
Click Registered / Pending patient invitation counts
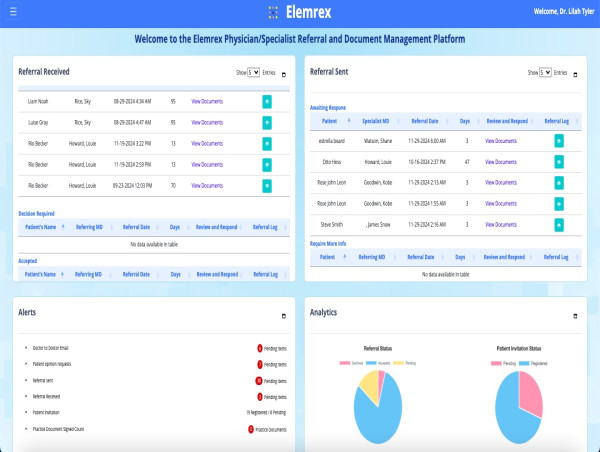tap(266, 413)
